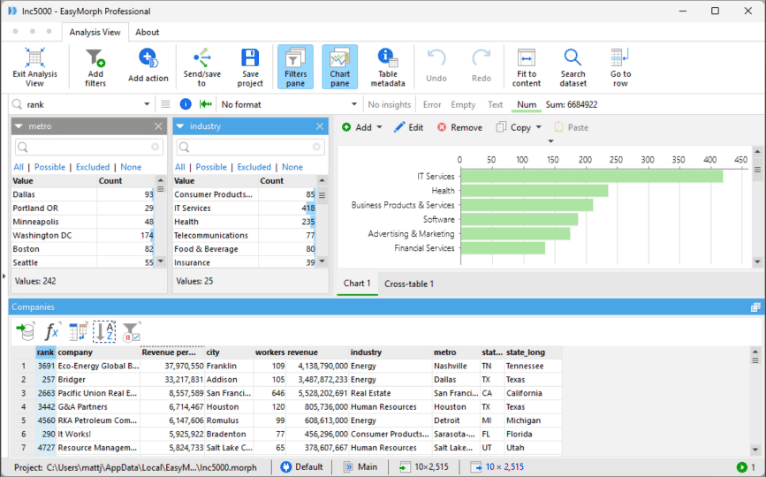Click the green go-to-column arrow icon
The width and height of the screenshot is (766, 477).
[206, 104]
